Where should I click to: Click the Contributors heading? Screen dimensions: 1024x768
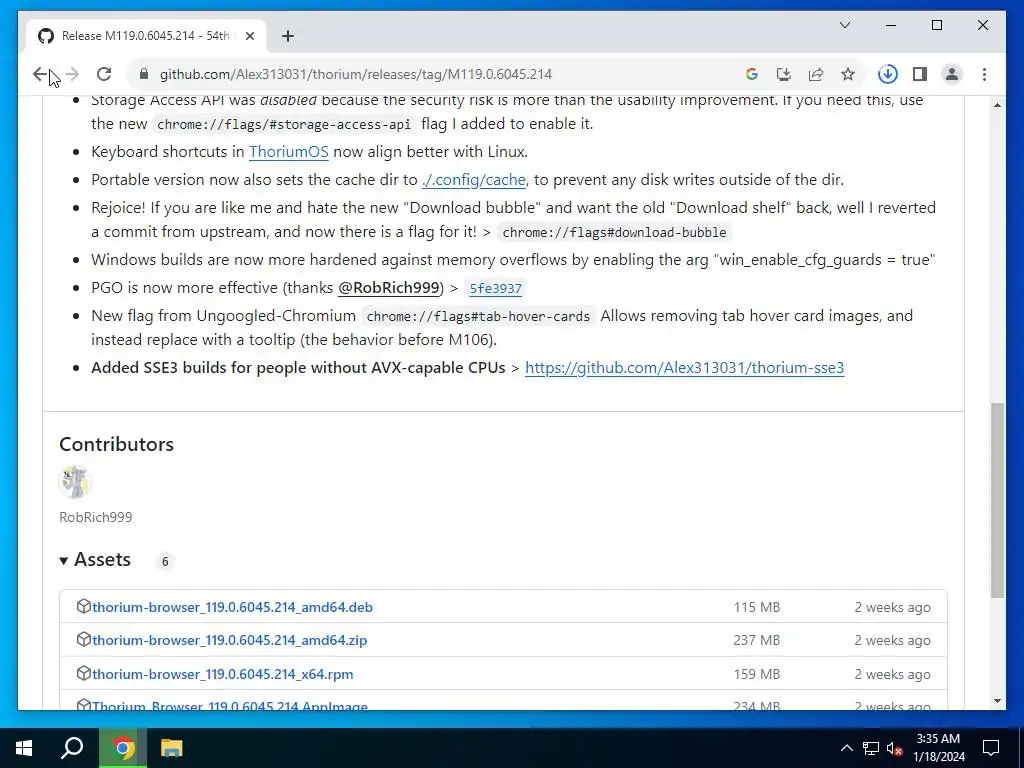[116, 444]
